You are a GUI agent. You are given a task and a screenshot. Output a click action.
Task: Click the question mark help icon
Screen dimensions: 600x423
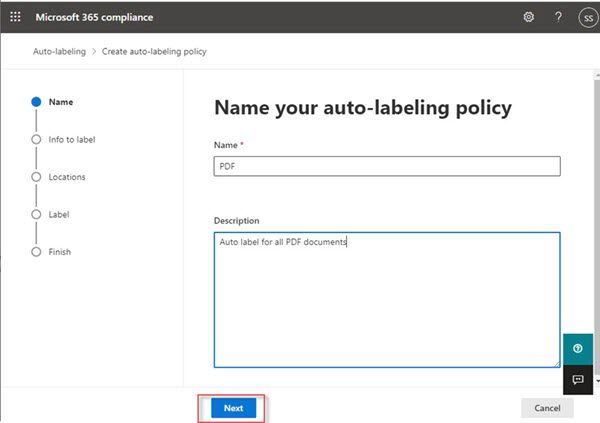click(x=558, y=17)
